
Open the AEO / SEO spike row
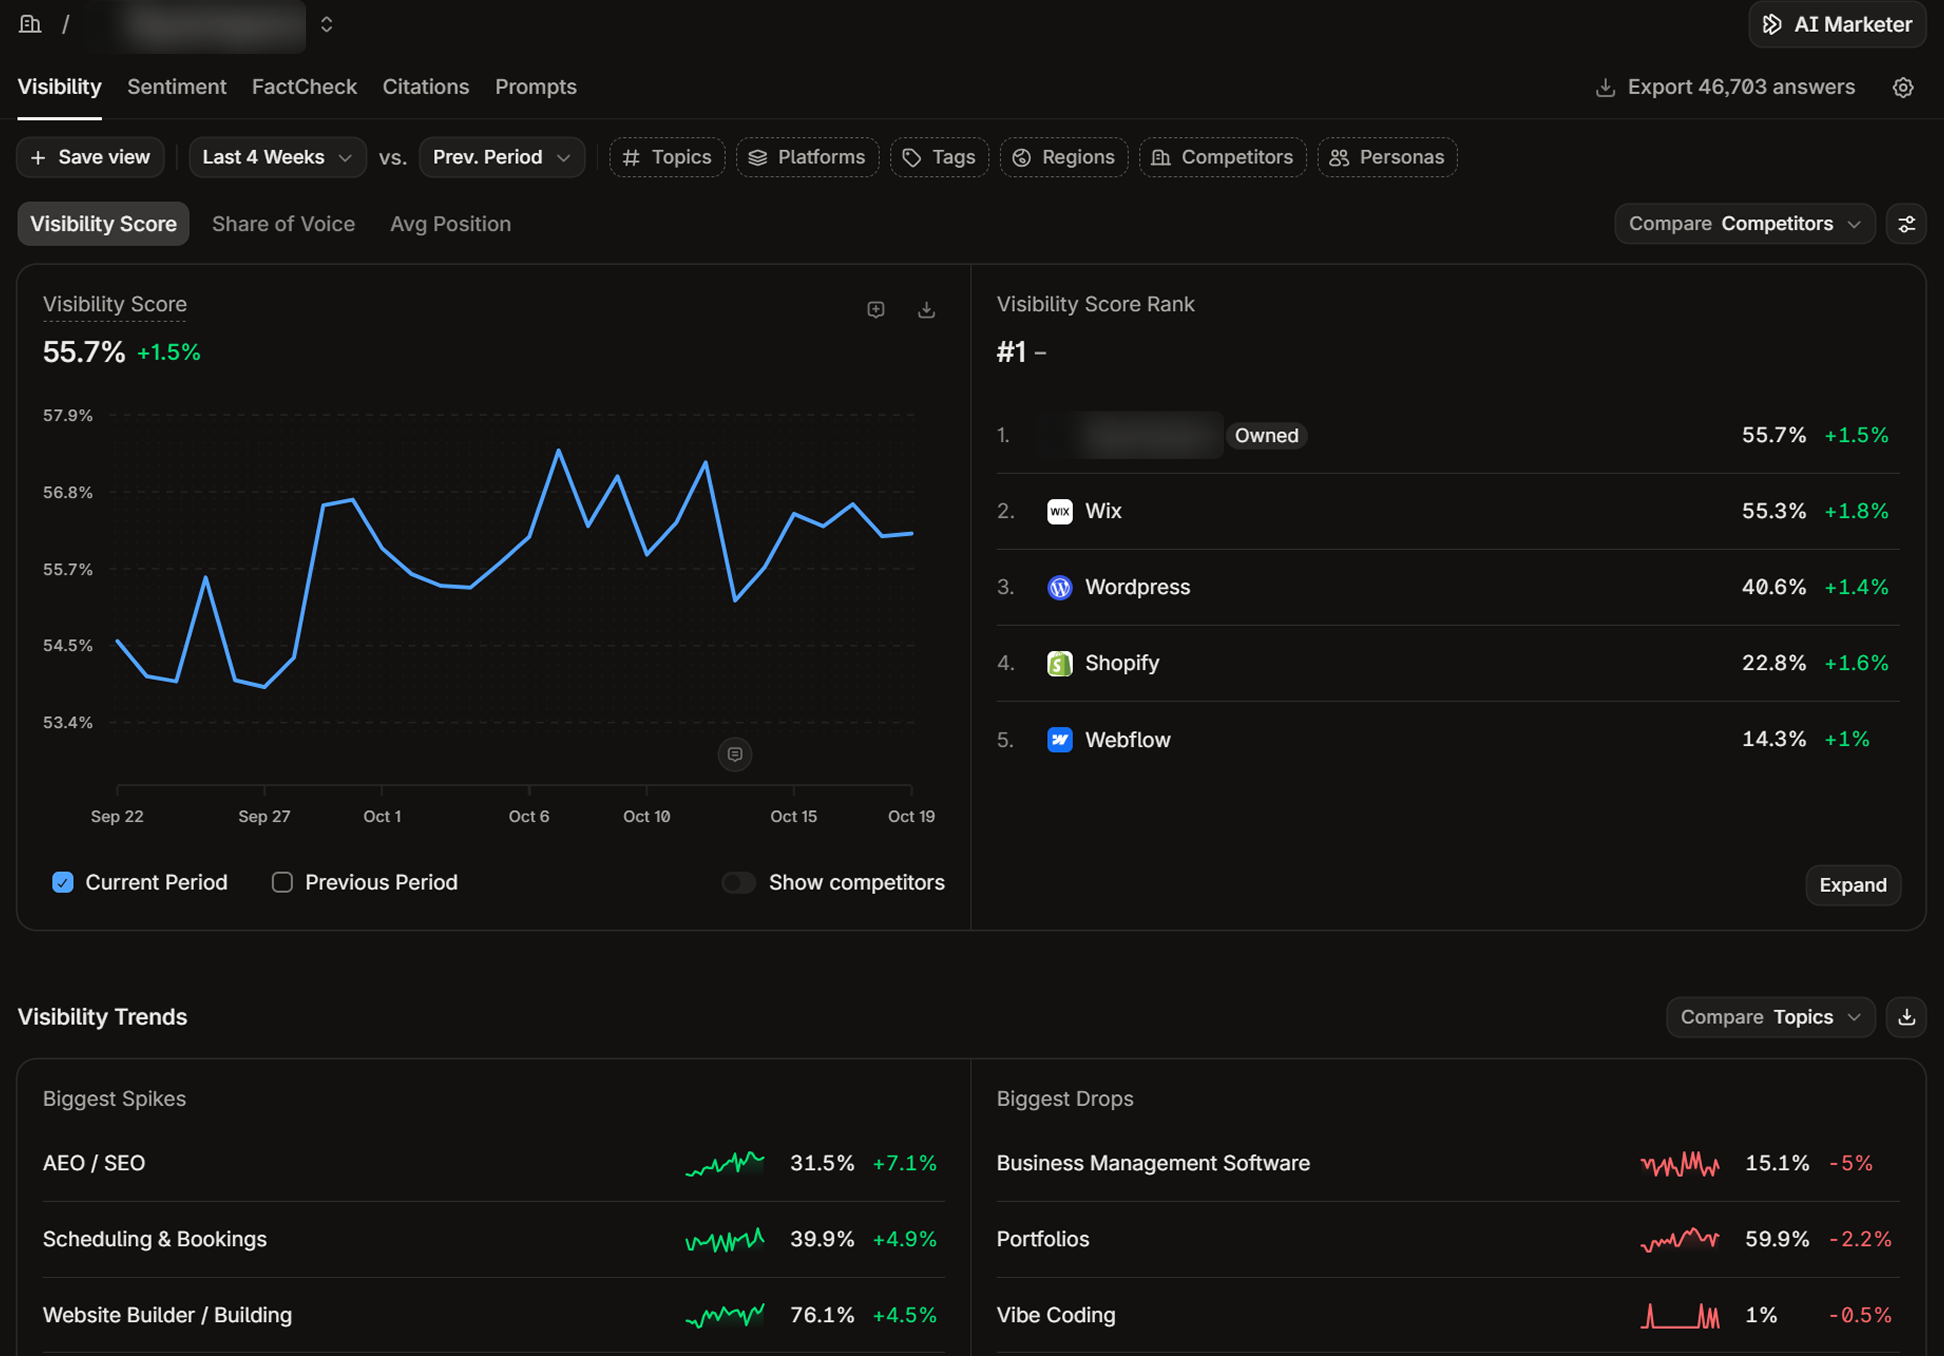pyautogui.click(x=493, y=1163)
